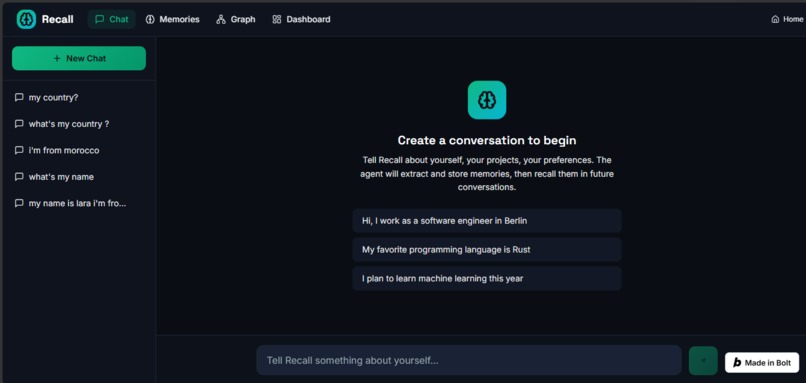Open the Memories tab

point(173,20)
